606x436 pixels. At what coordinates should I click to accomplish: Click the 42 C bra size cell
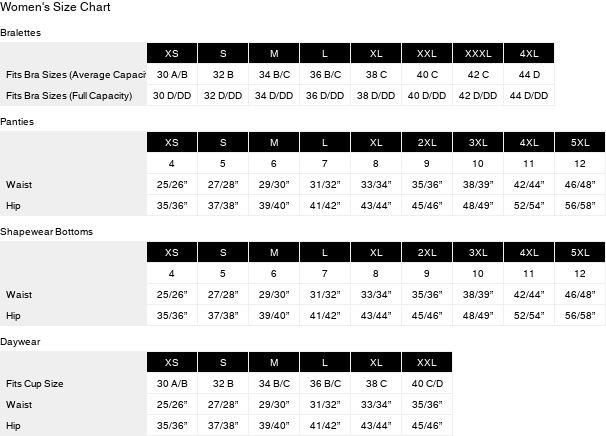coord(478,75)
